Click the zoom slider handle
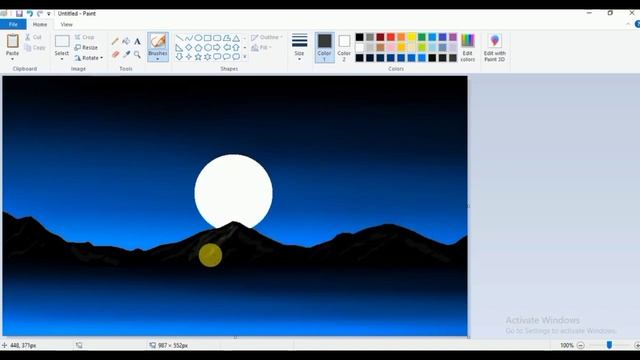Screen dimensions: 640x360 pos(609,345)
